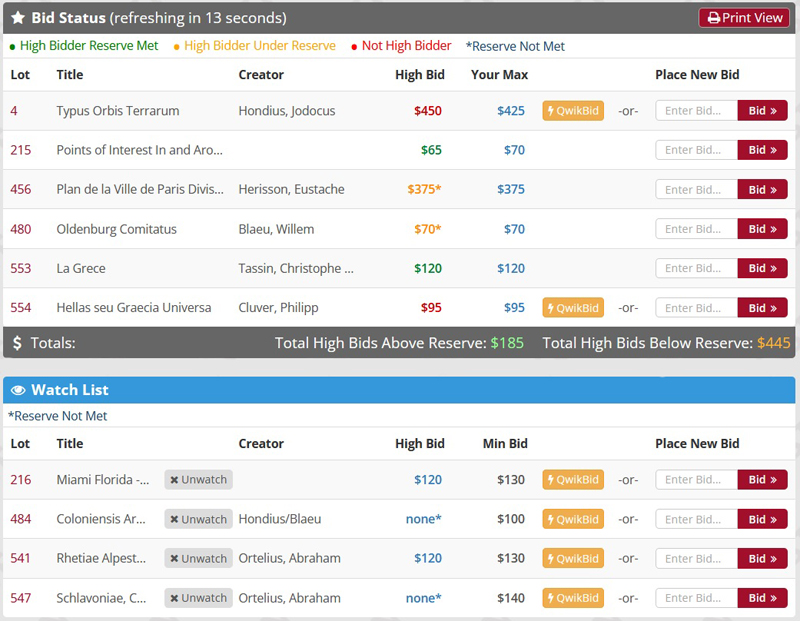Open the Typus Orbis Terrarum title
This screenshot has width=800, height=621.
click(118, 111)
